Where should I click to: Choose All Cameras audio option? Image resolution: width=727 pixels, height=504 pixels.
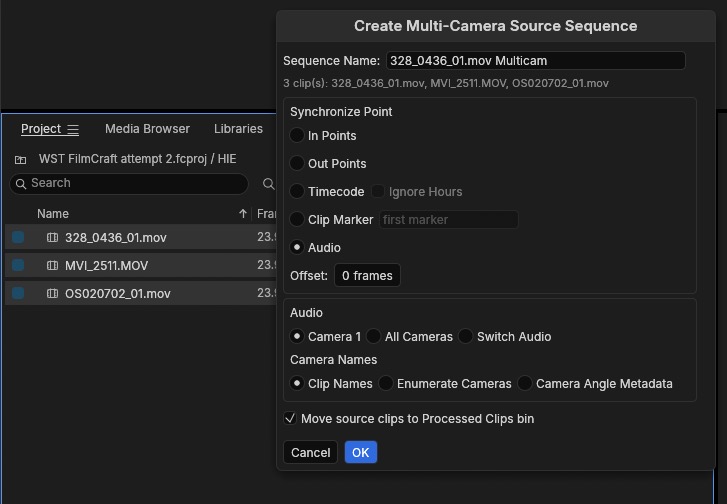click(x=373, y=336)
